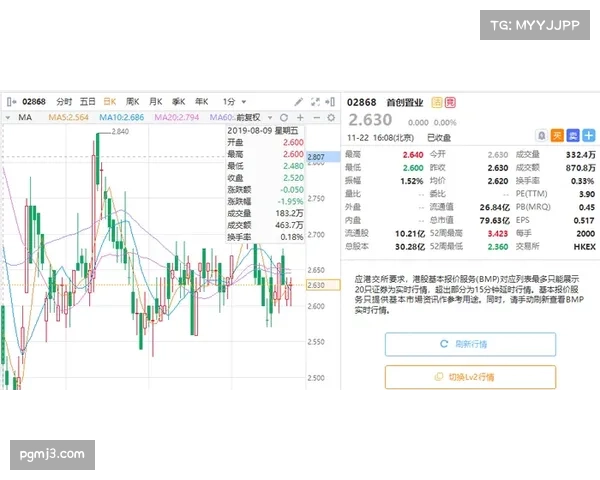Switch to the 分时 intraday tab
The width and height of the screenshot is (600, 480).
(64, 102)
